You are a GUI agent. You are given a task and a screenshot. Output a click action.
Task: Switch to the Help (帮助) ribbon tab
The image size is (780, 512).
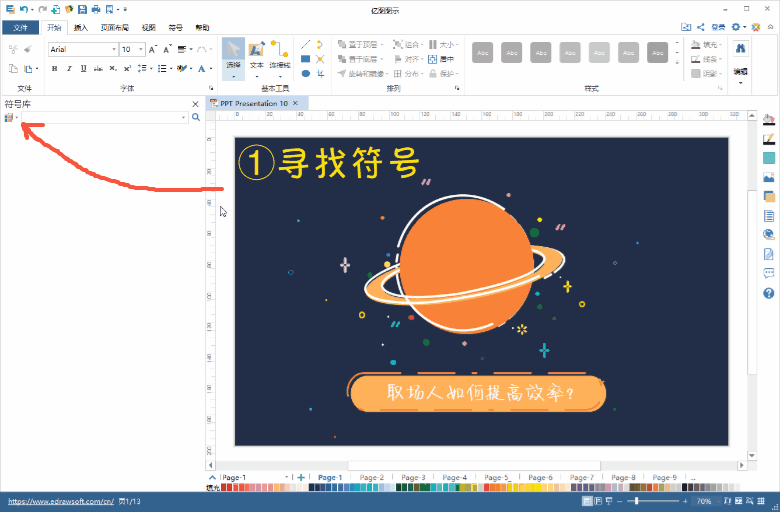point(202,27)
